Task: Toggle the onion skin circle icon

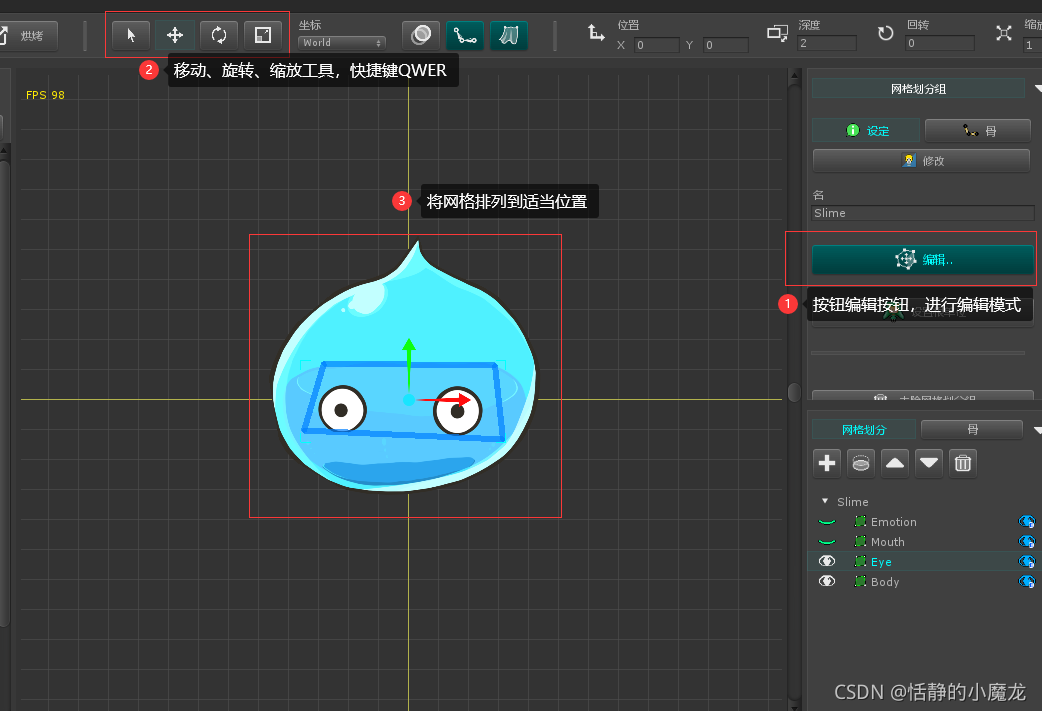Action: point(421,35)
